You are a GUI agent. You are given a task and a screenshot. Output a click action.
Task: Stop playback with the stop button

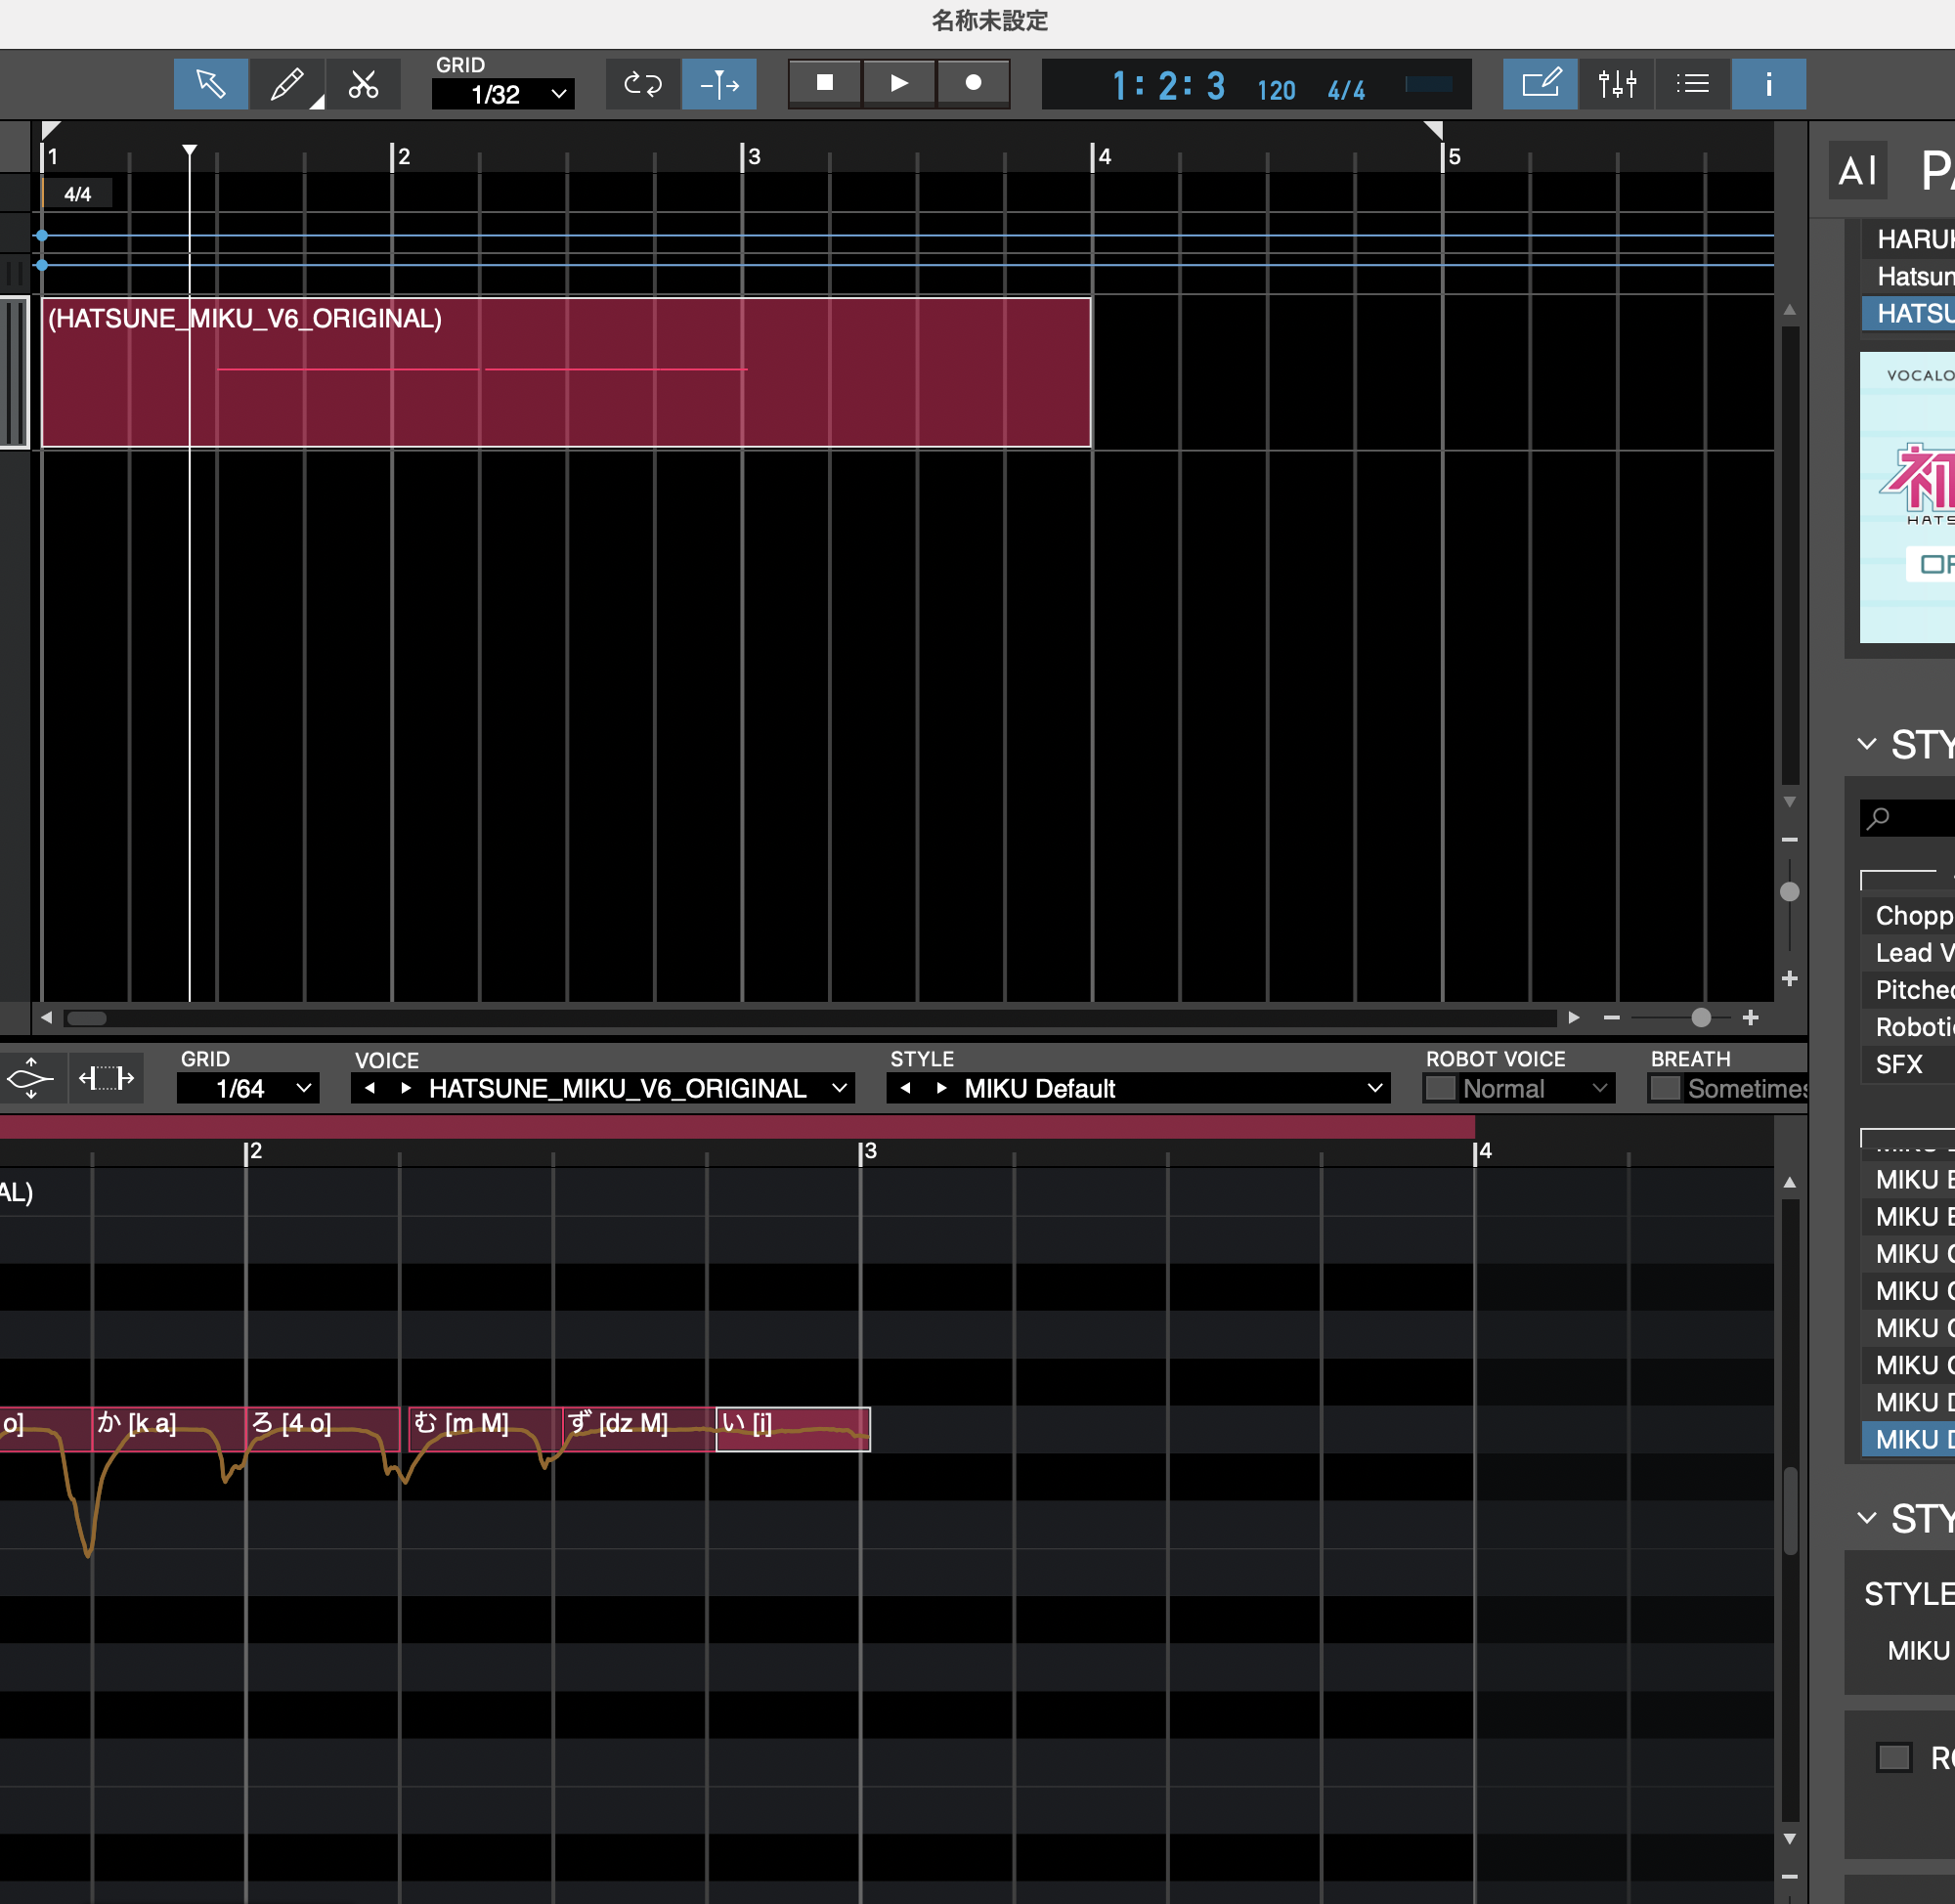(x=825, y=83)
